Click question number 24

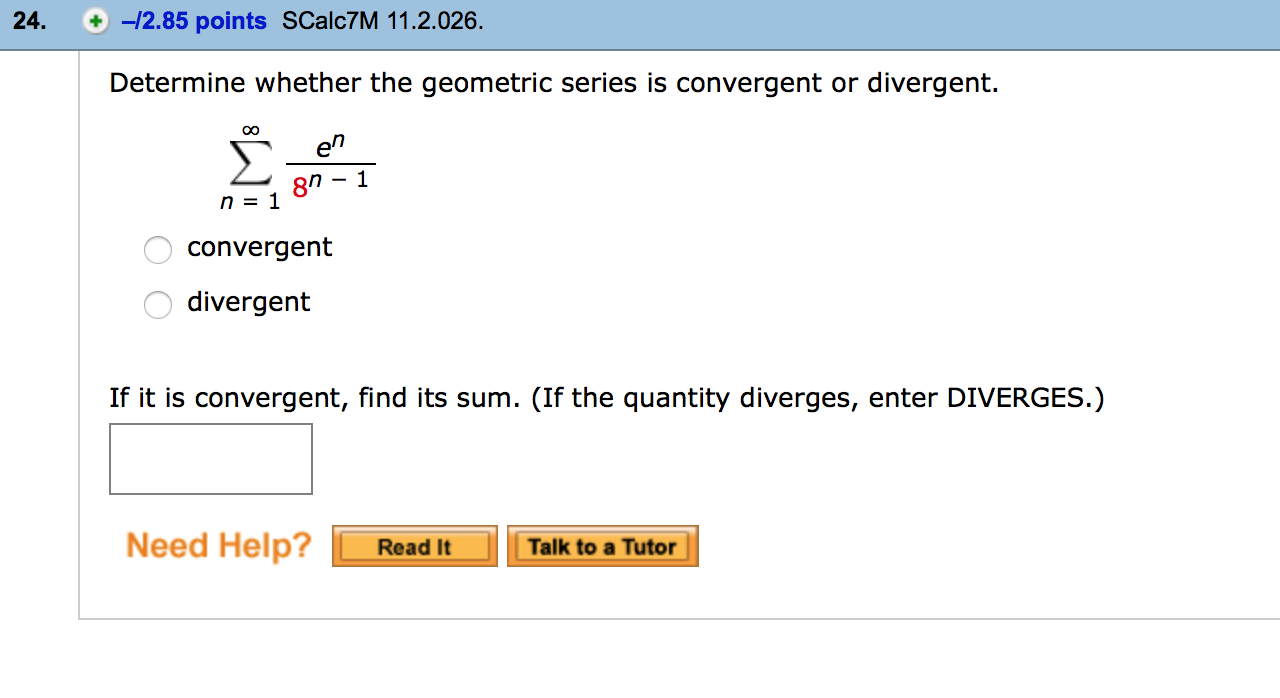(29, 20)
